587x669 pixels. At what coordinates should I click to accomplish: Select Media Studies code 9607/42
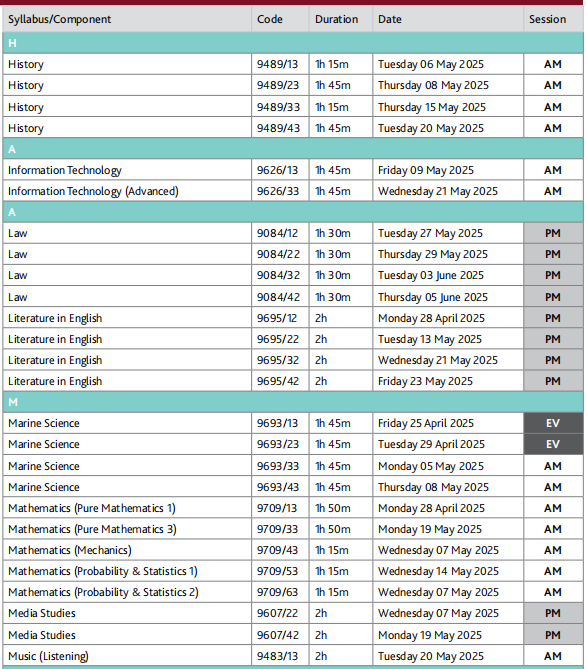[277, 635]
